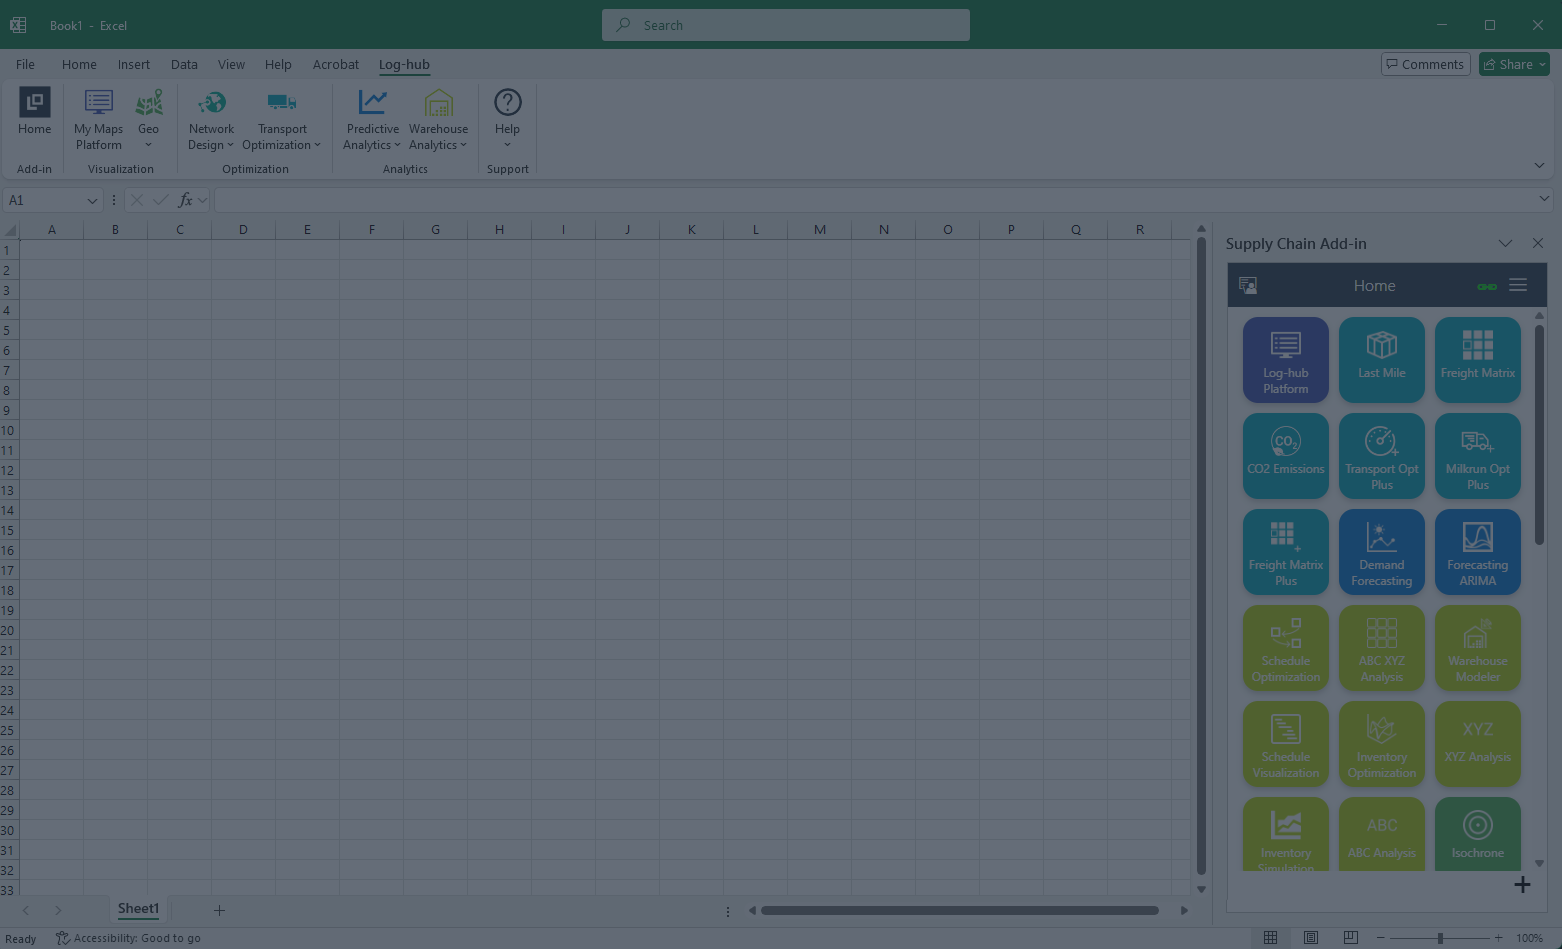This screenshot has width=1562, height=949.
Task: Open the Warehouse Modeler tile
Action: (1478, 648)
